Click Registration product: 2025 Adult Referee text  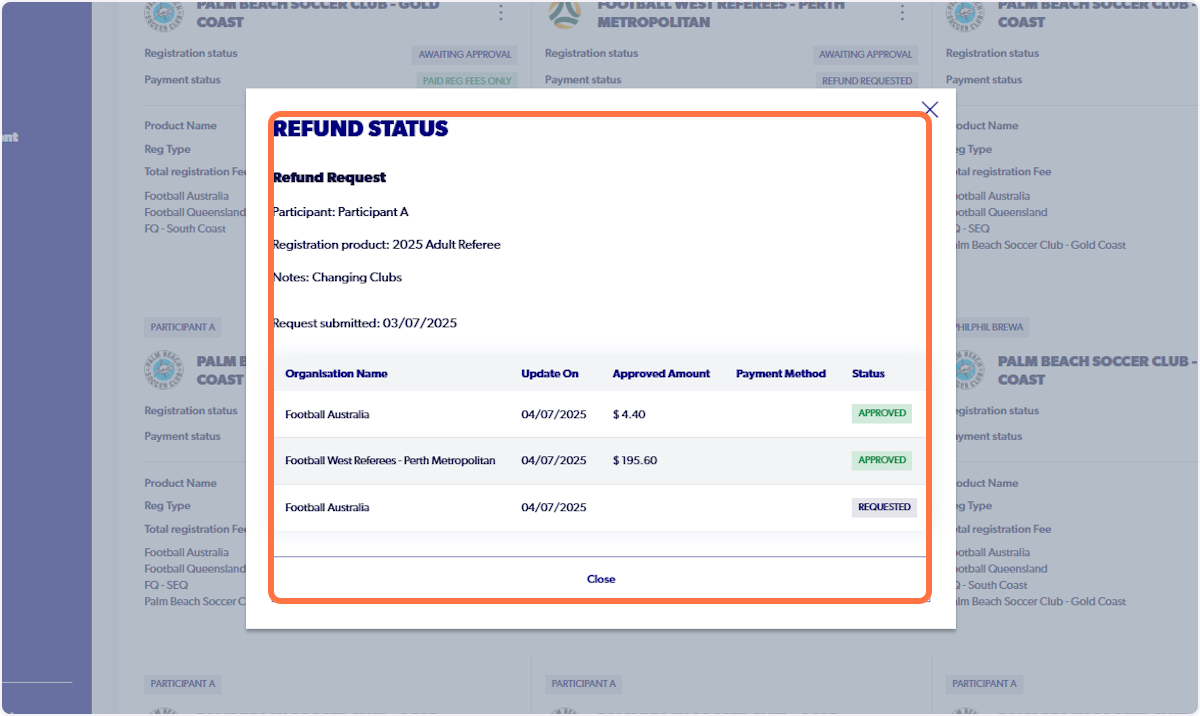[x=387, y=245]
